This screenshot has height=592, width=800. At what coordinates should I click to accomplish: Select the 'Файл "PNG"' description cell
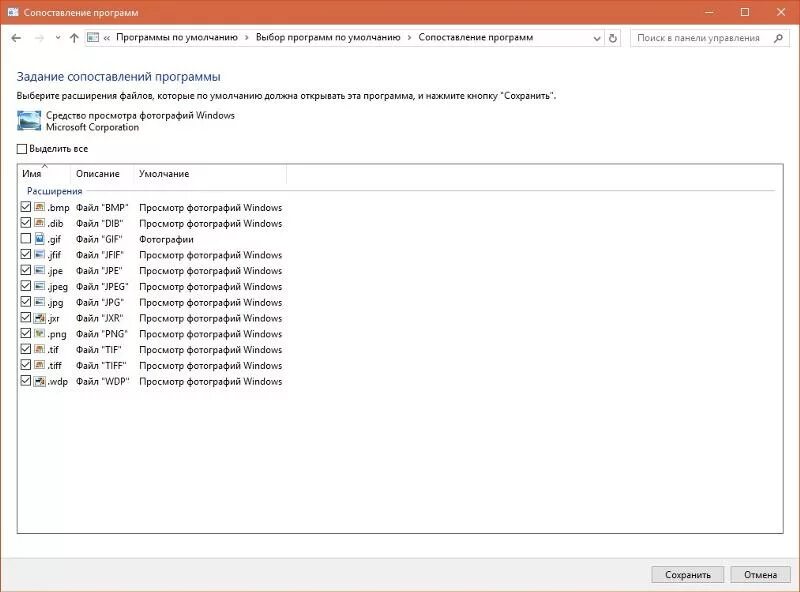pyautogui.click(x=102, y=334)
